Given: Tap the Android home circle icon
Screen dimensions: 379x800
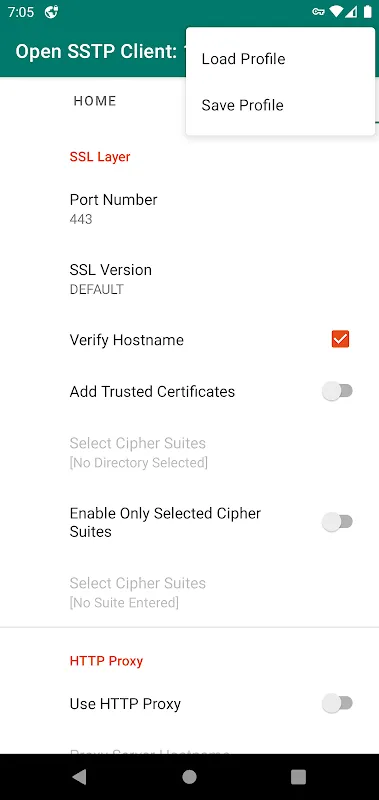Looking at the screenshot, I should click(x=189, y=777).
